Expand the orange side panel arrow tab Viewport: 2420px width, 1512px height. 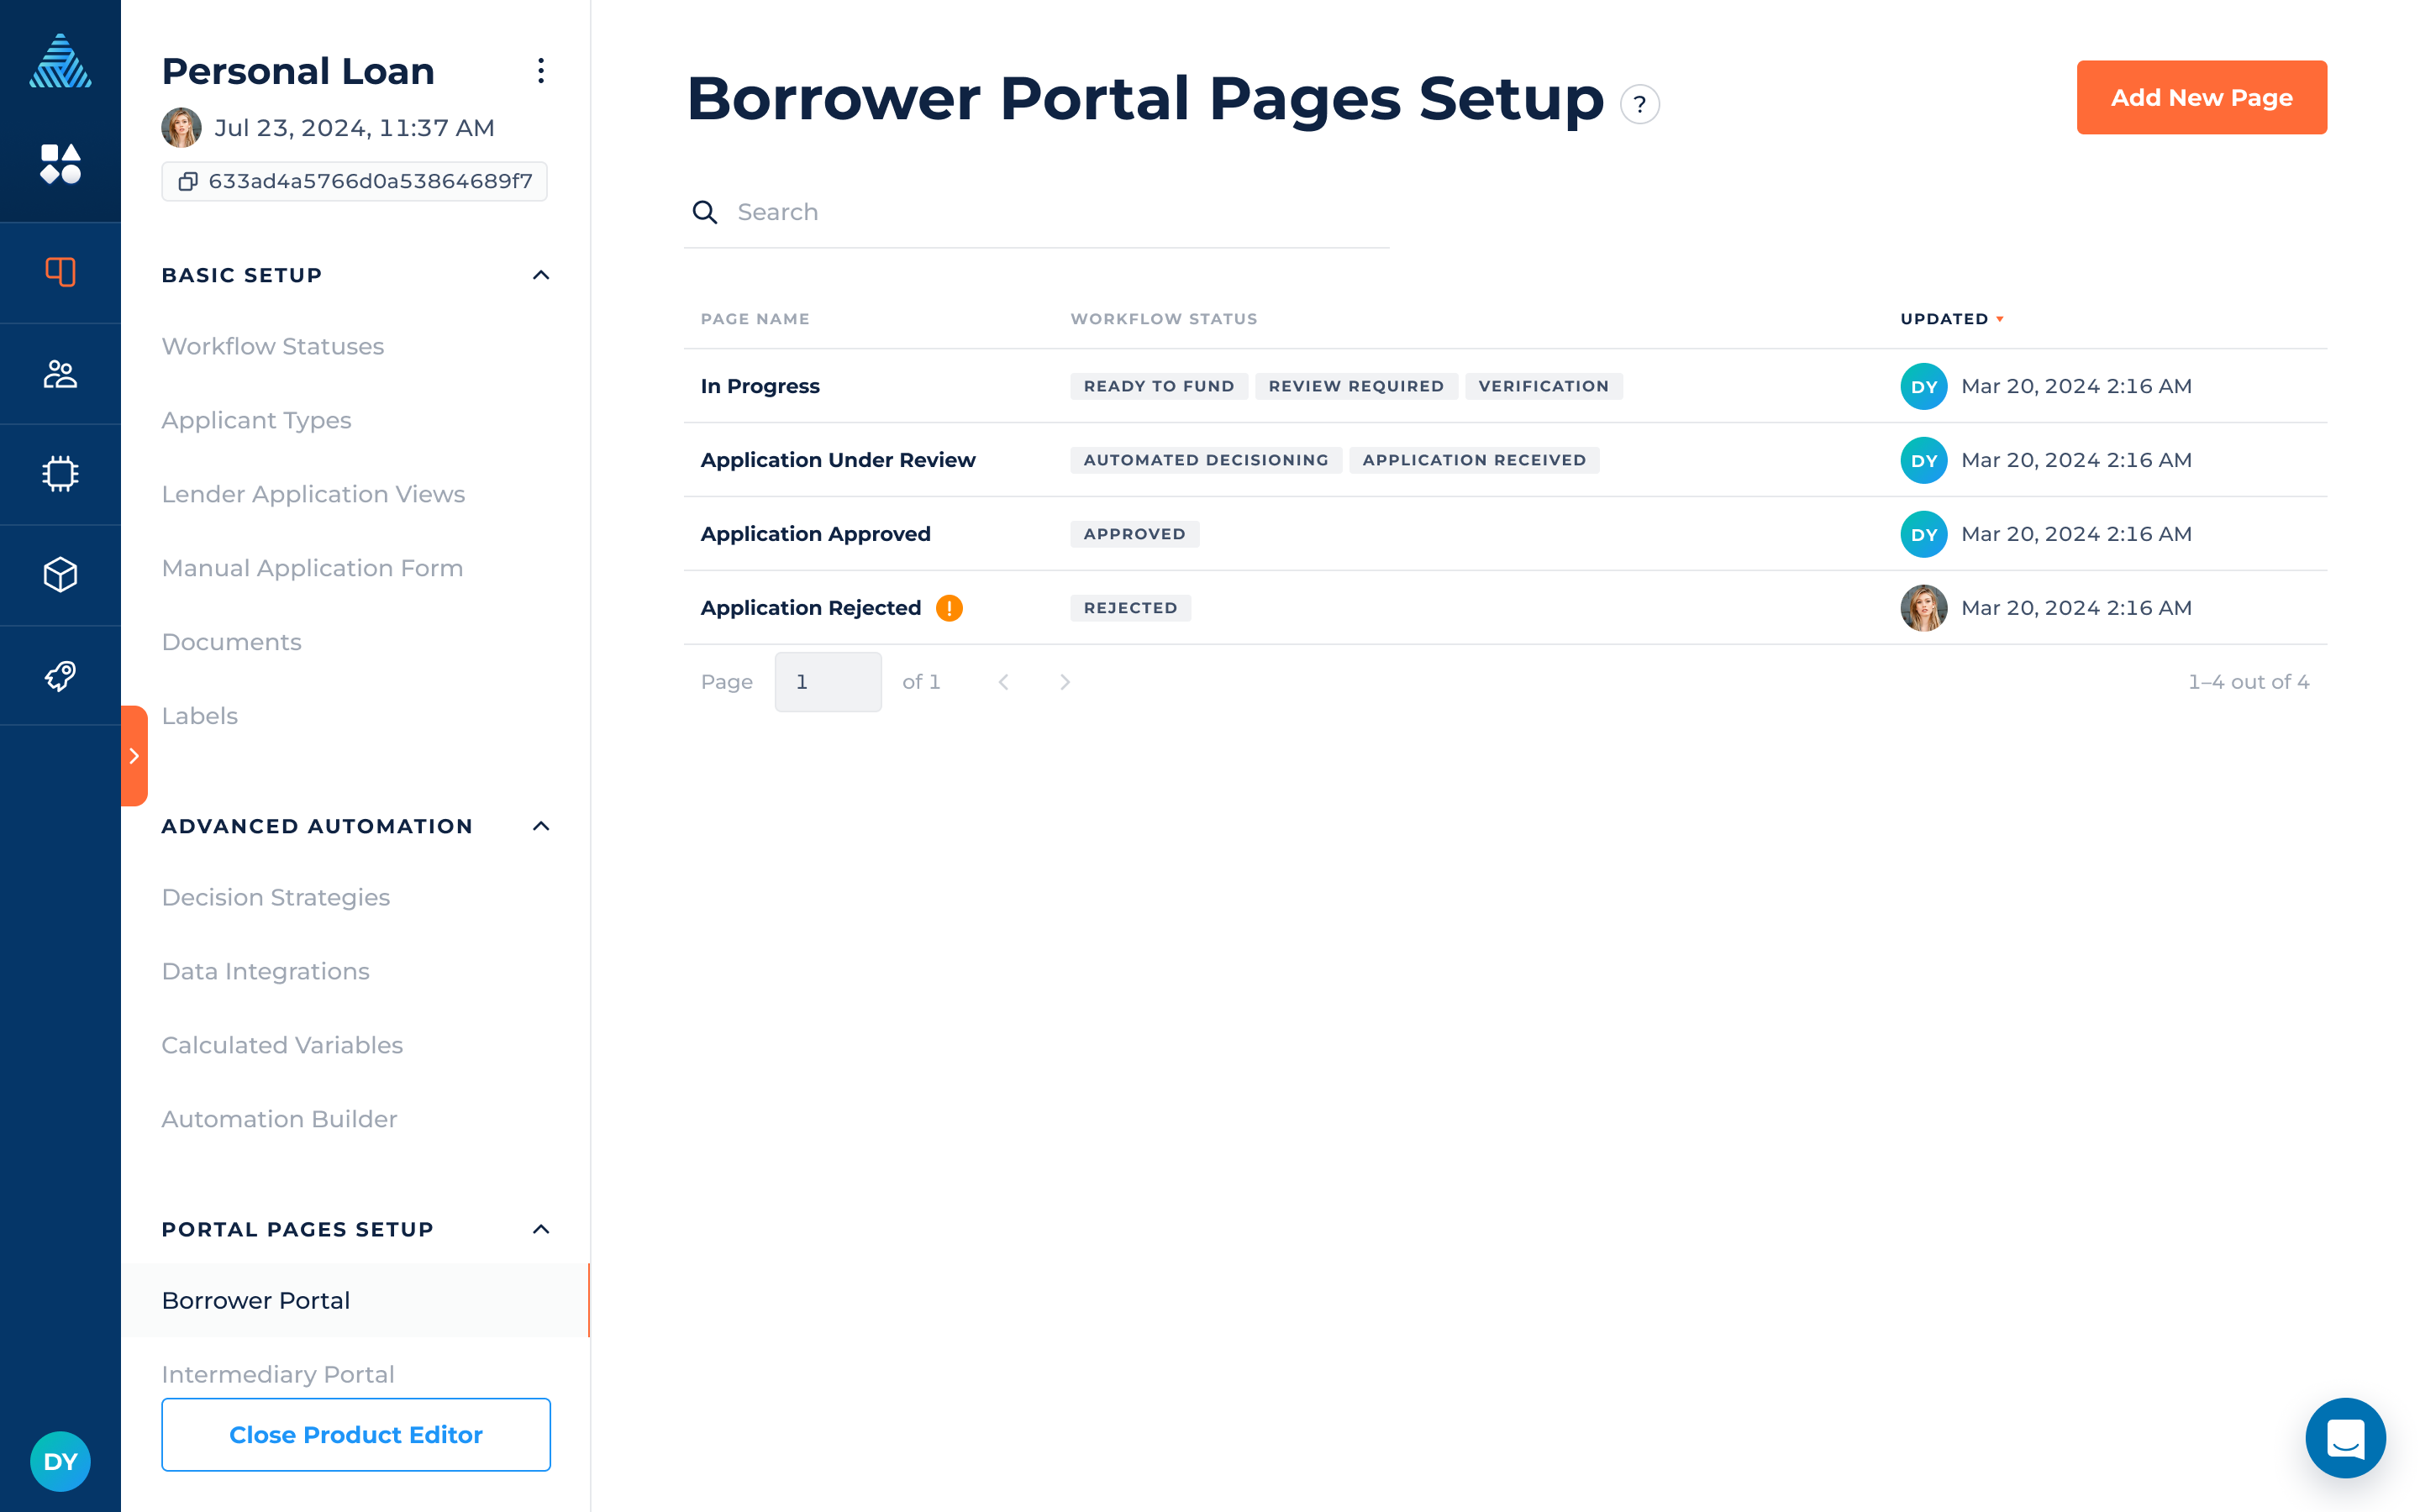click(134, 756)
